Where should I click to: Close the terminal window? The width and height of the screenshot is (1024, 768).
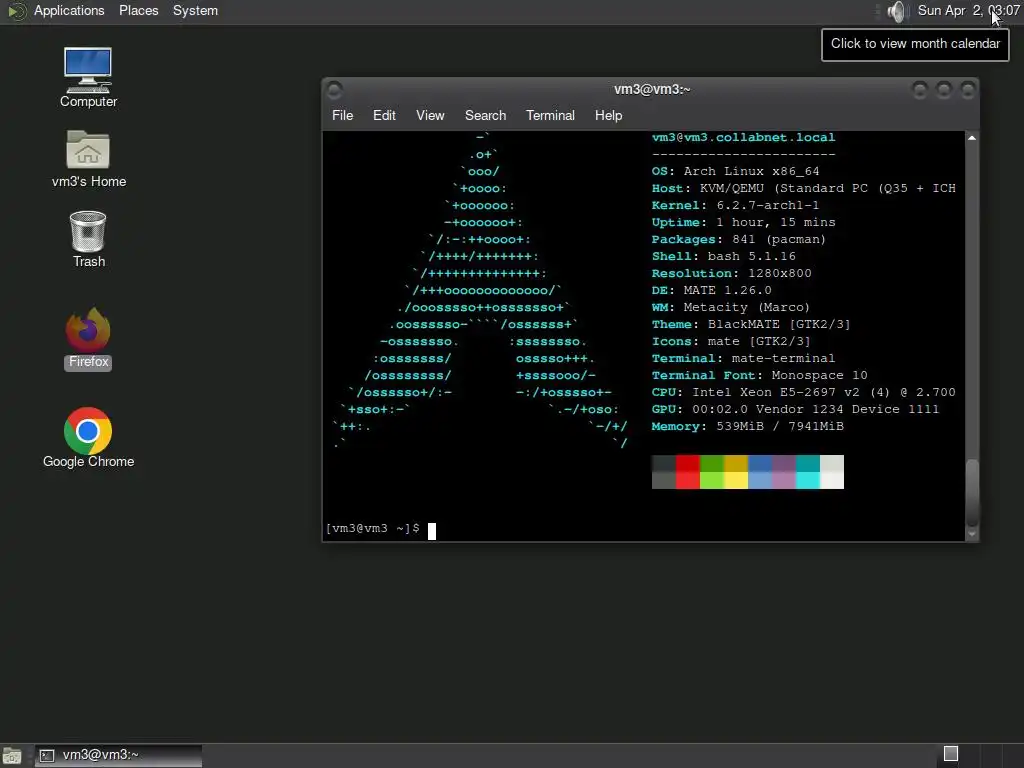(968, 89)
